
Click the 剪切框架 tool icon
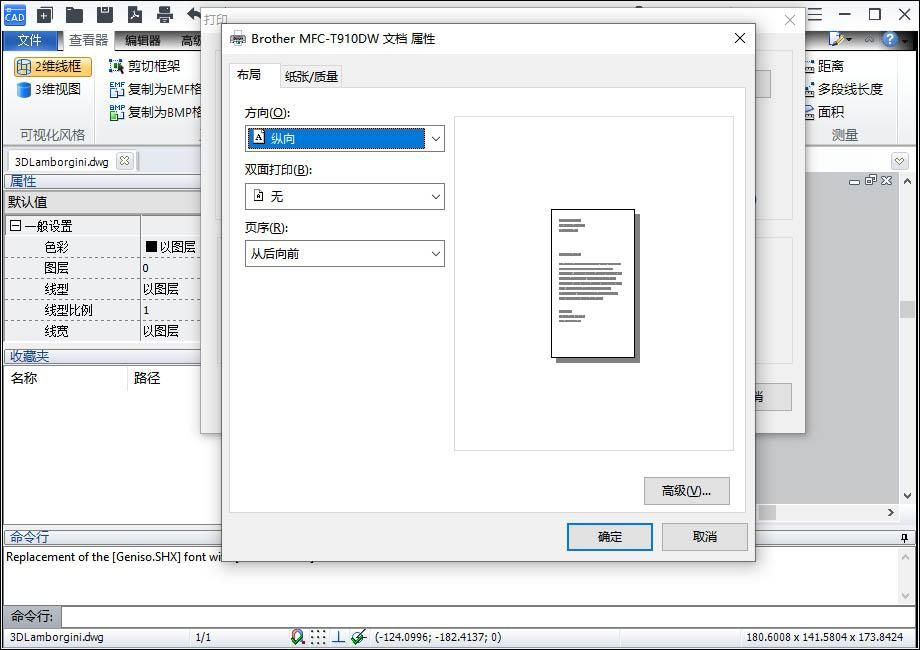pyautogui.click(x=116, y=66)
